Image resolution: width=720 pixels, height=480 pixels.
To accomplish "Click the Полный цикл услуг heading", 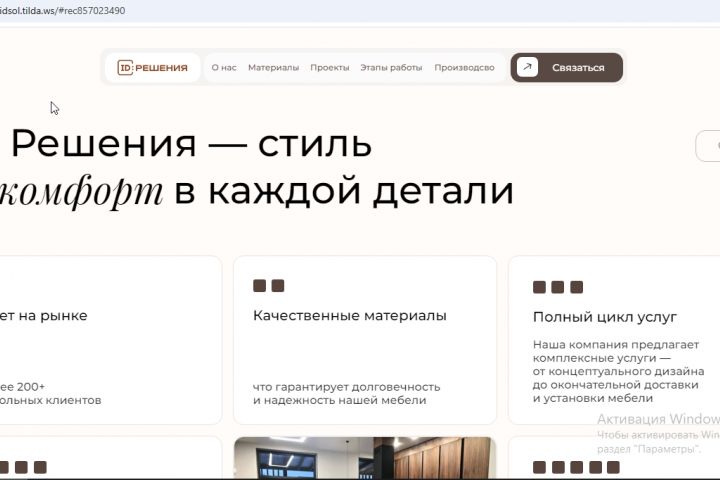I will (605, 317).
